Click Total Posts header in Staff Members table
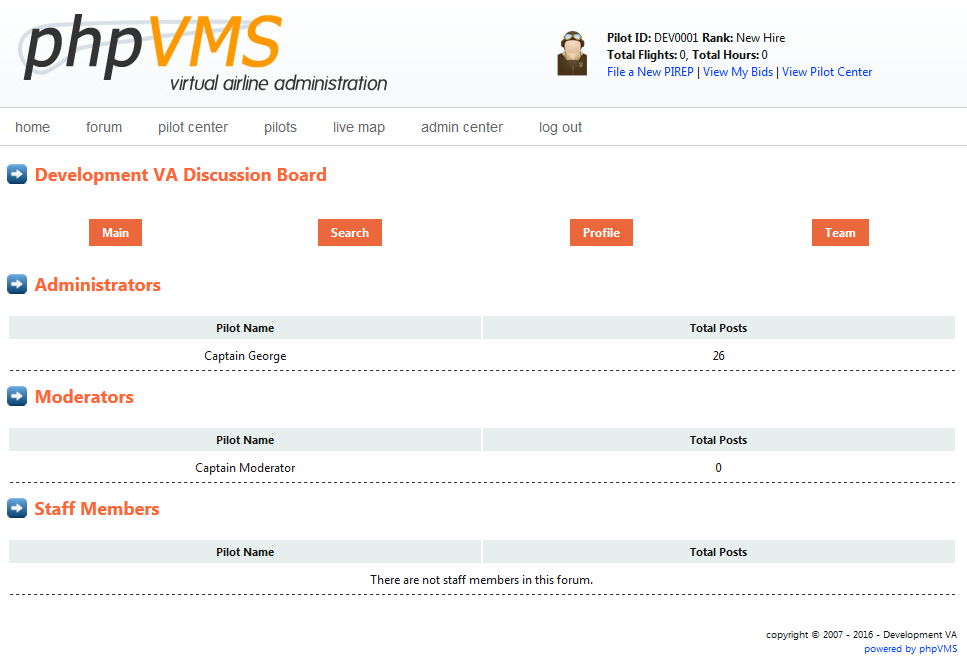The image size is (967, 663). click(718, 552)
